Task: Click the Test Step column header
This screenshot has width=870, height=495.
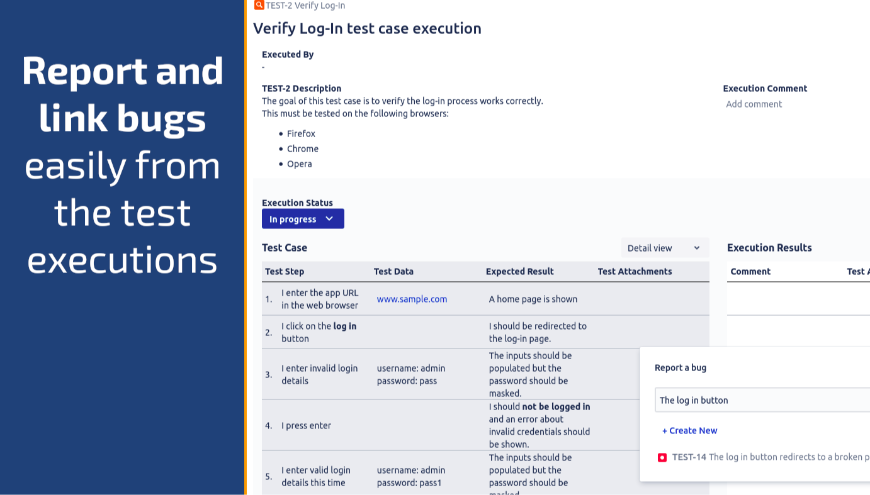Action: click(284, 271)
